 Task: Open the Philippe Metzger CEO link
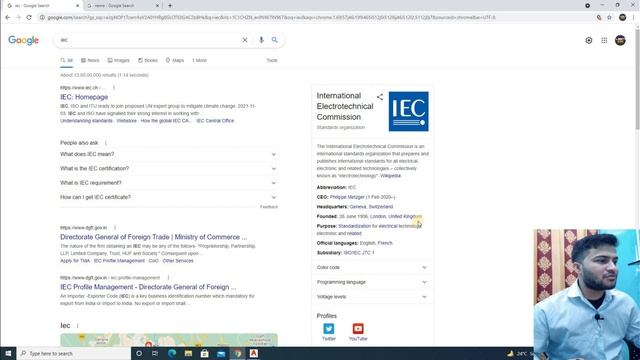347,197
